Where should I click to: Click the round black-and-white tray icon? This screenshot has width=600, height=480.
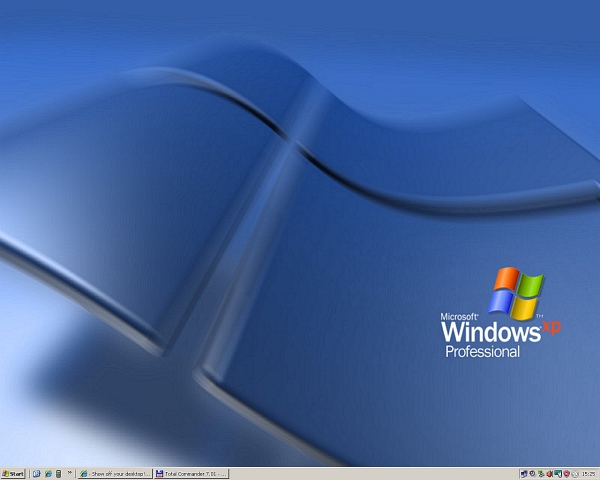533,473
